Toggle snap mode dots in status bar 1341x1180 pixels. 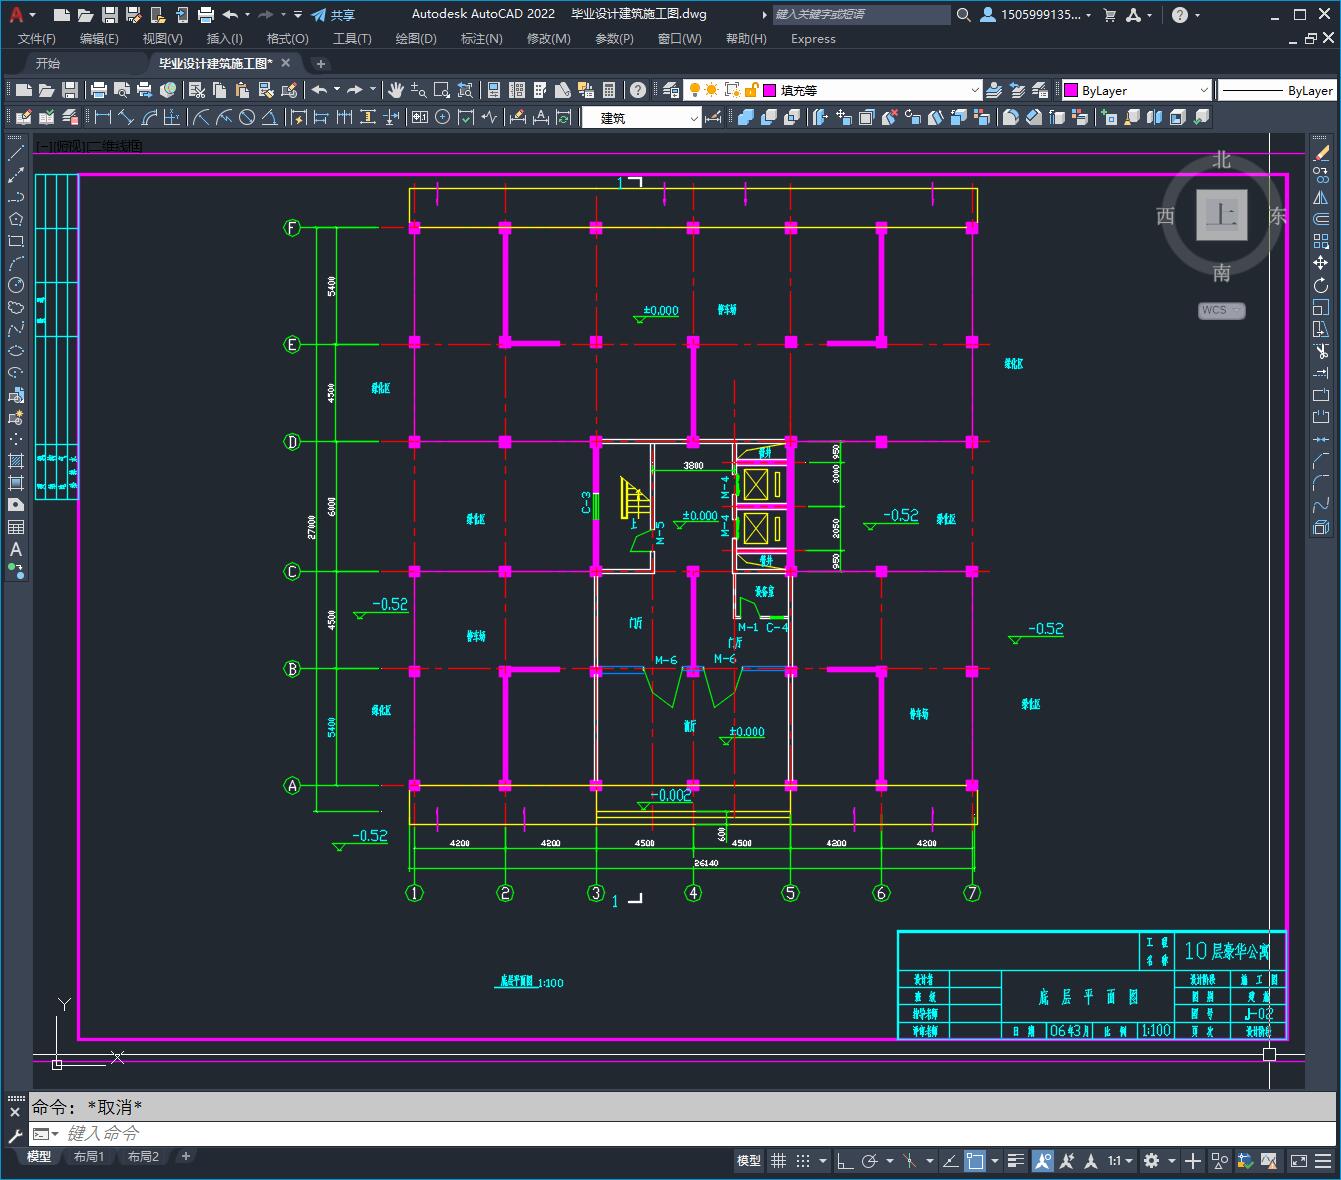coord(803,1161)
